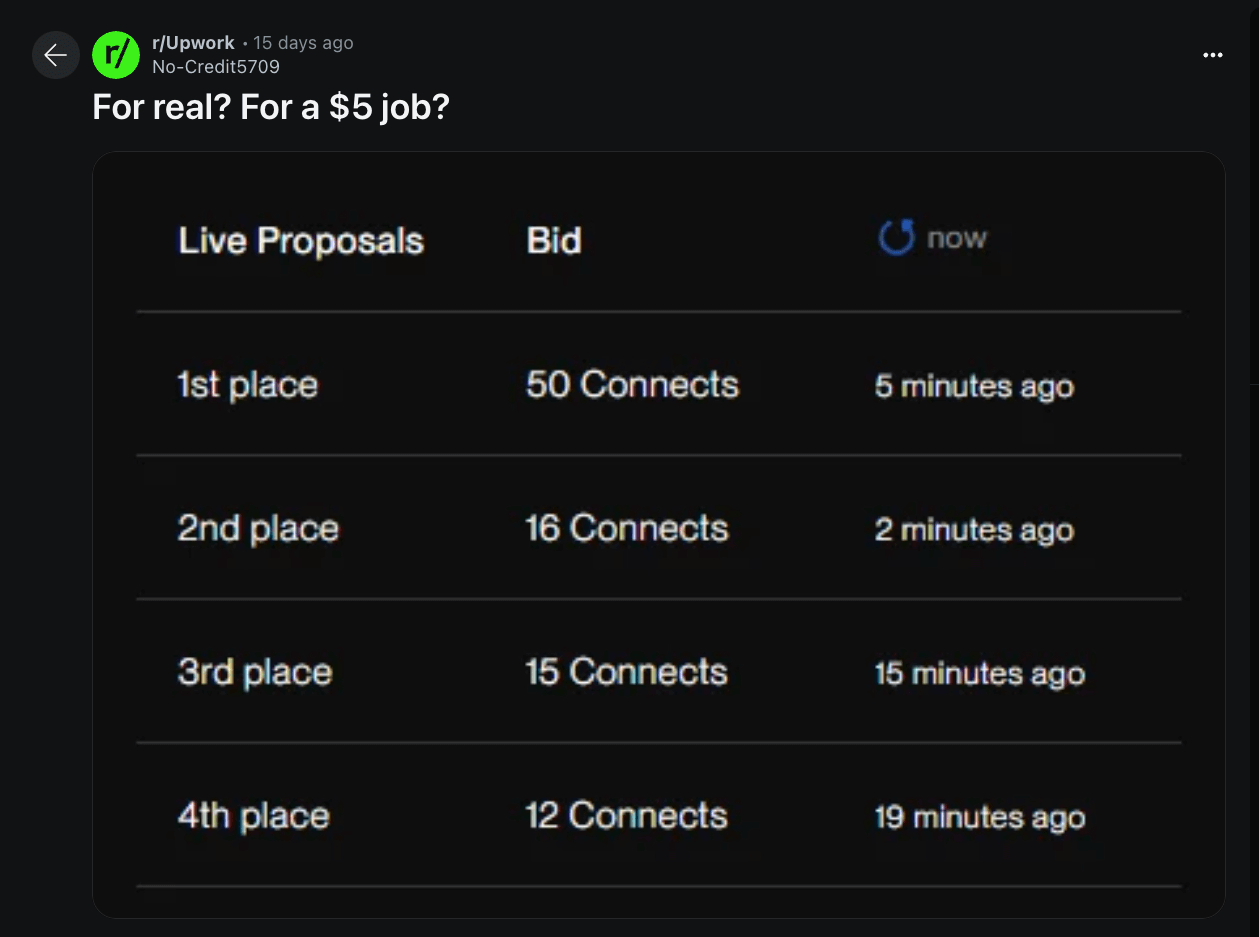This screenshot has height=937, width=1259.
Task: Click the '15 days ago' timestamp
Action: 303,43
